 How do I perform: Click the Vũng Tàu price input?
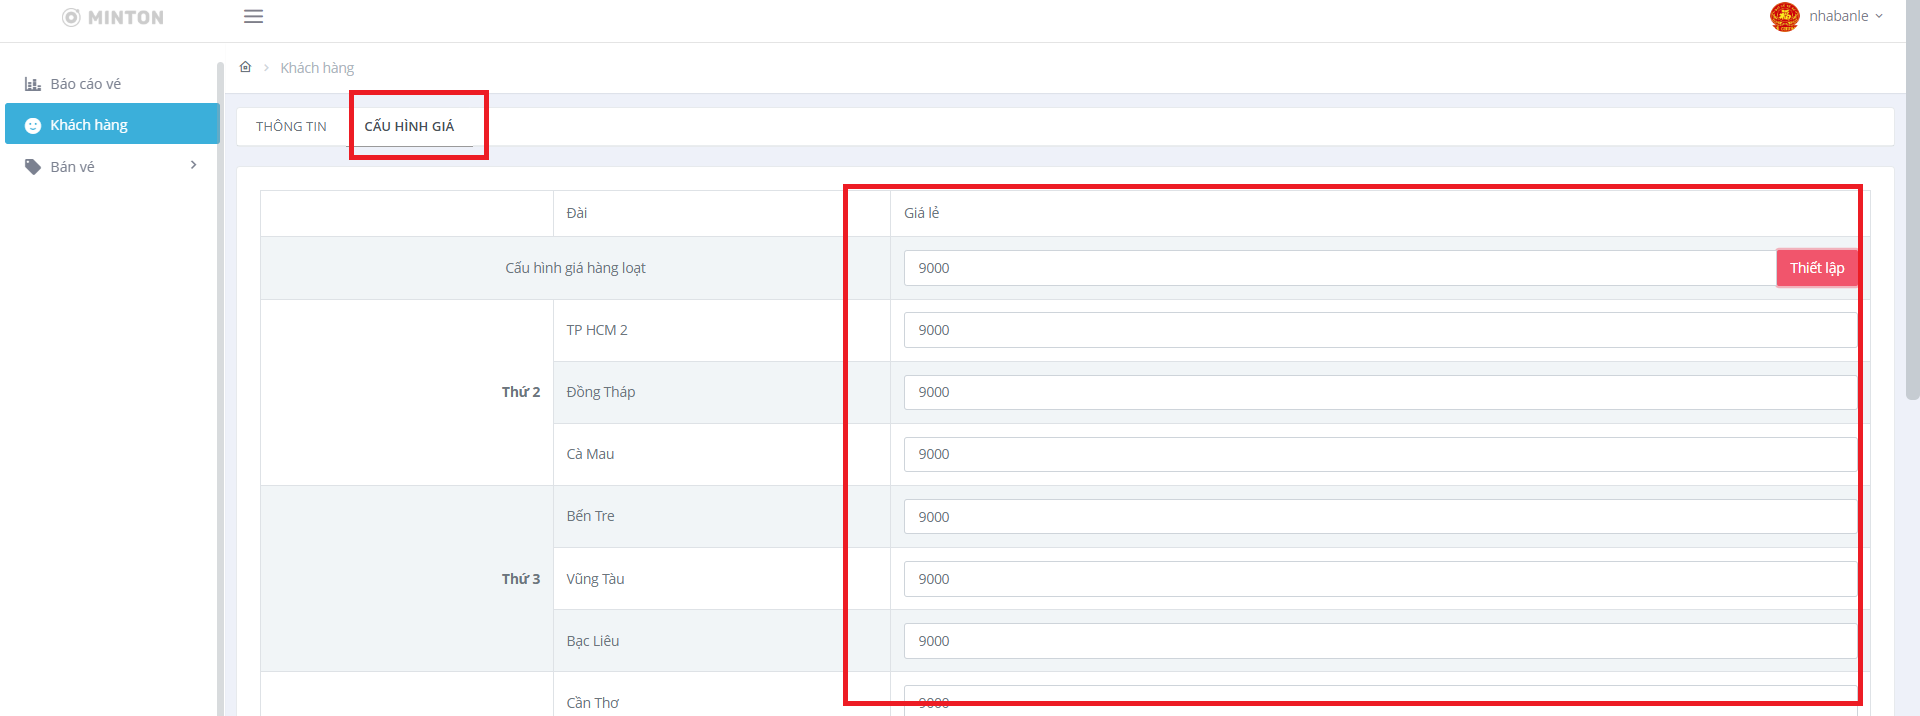tap(1379, 579)
